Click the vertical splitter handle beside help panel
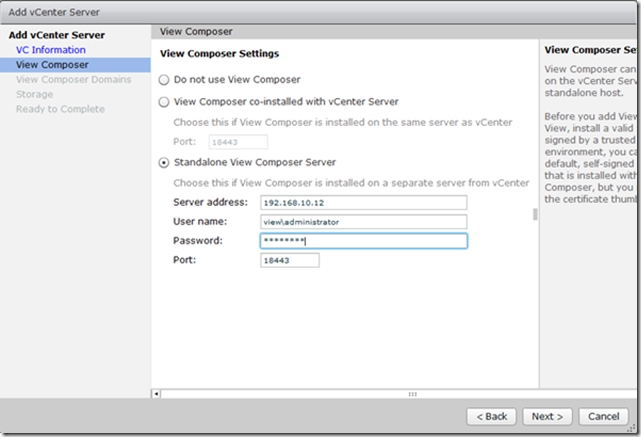Screen dimensions: 641x437 [x=535, y=214]
